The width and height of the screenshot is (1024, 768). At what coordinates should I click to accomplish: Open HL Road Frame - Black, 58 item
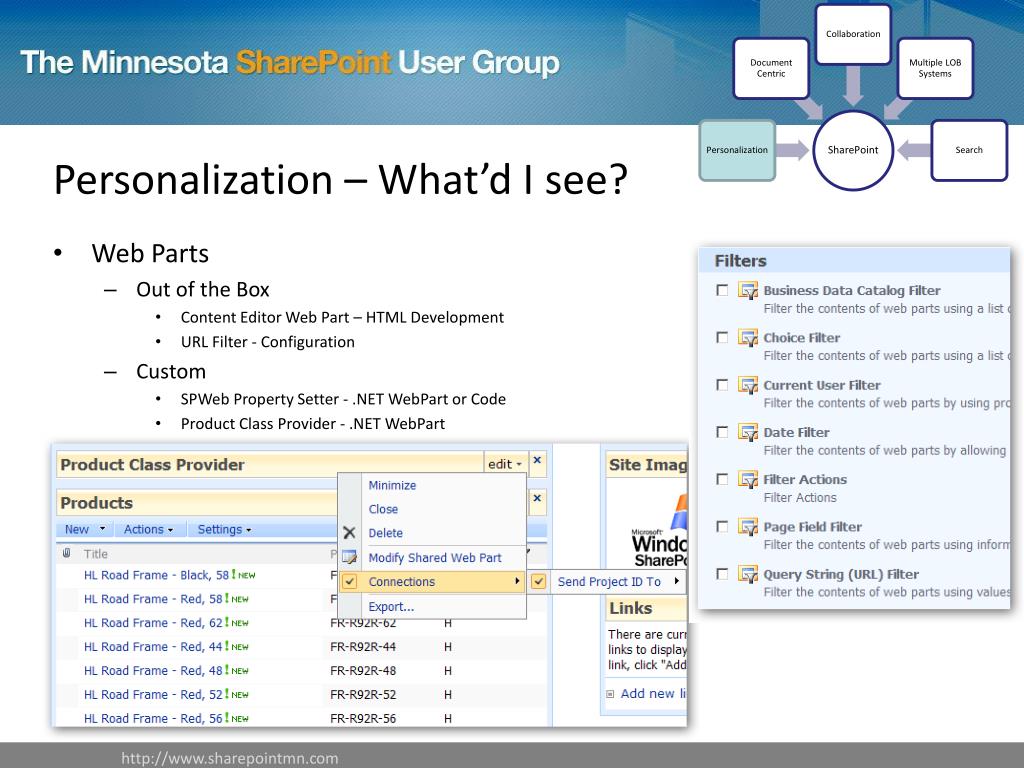point(156,575)
